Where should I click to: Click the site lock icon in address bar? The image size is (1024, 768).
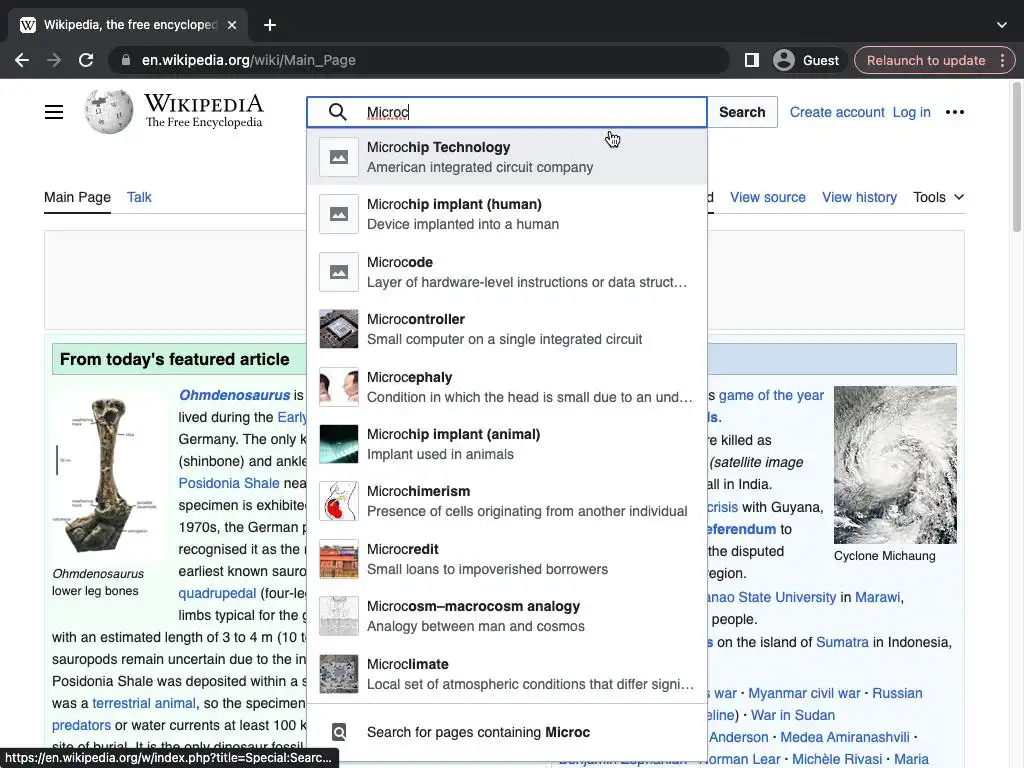125,60
